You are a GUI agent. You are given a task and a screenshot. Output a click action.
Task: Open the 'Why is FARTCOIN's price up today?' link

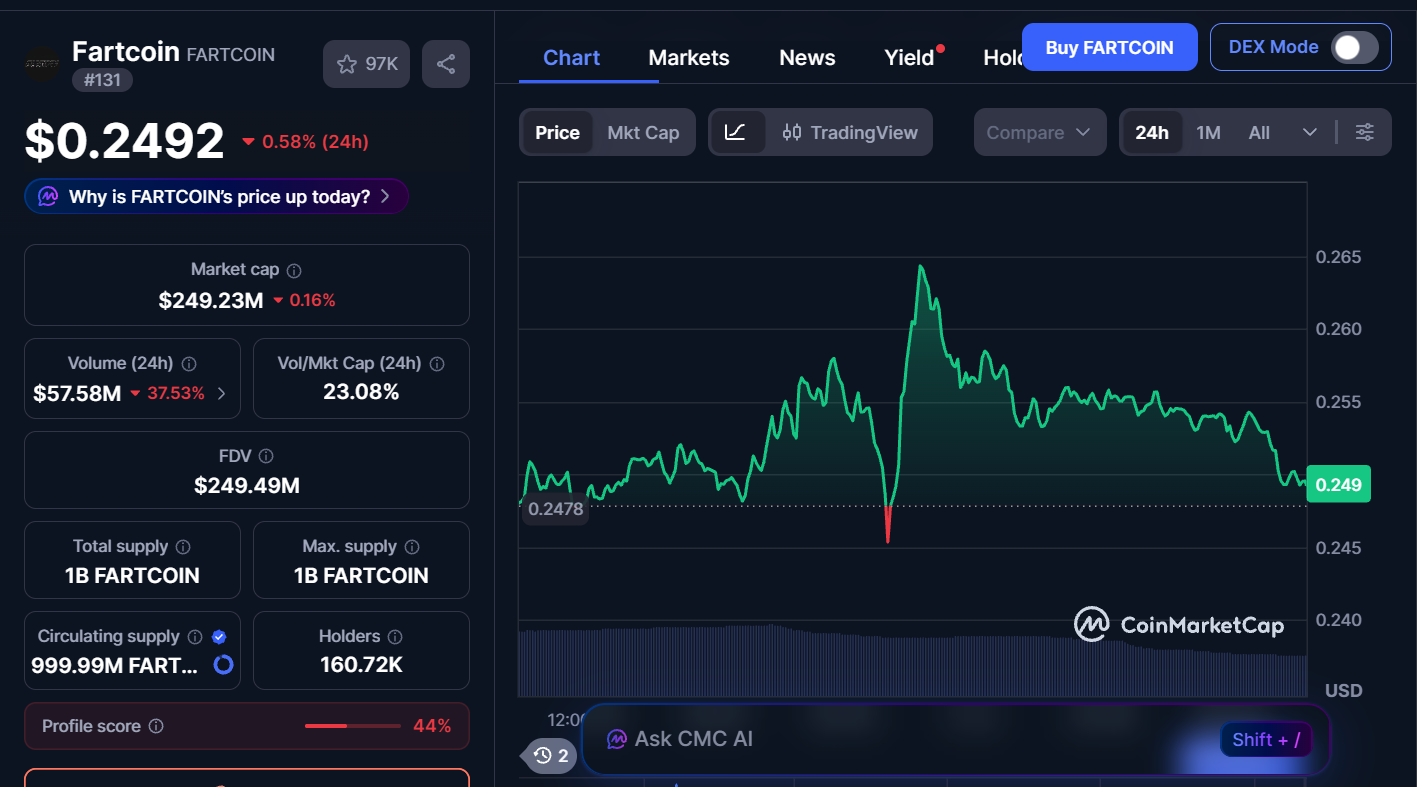(216, 196)
